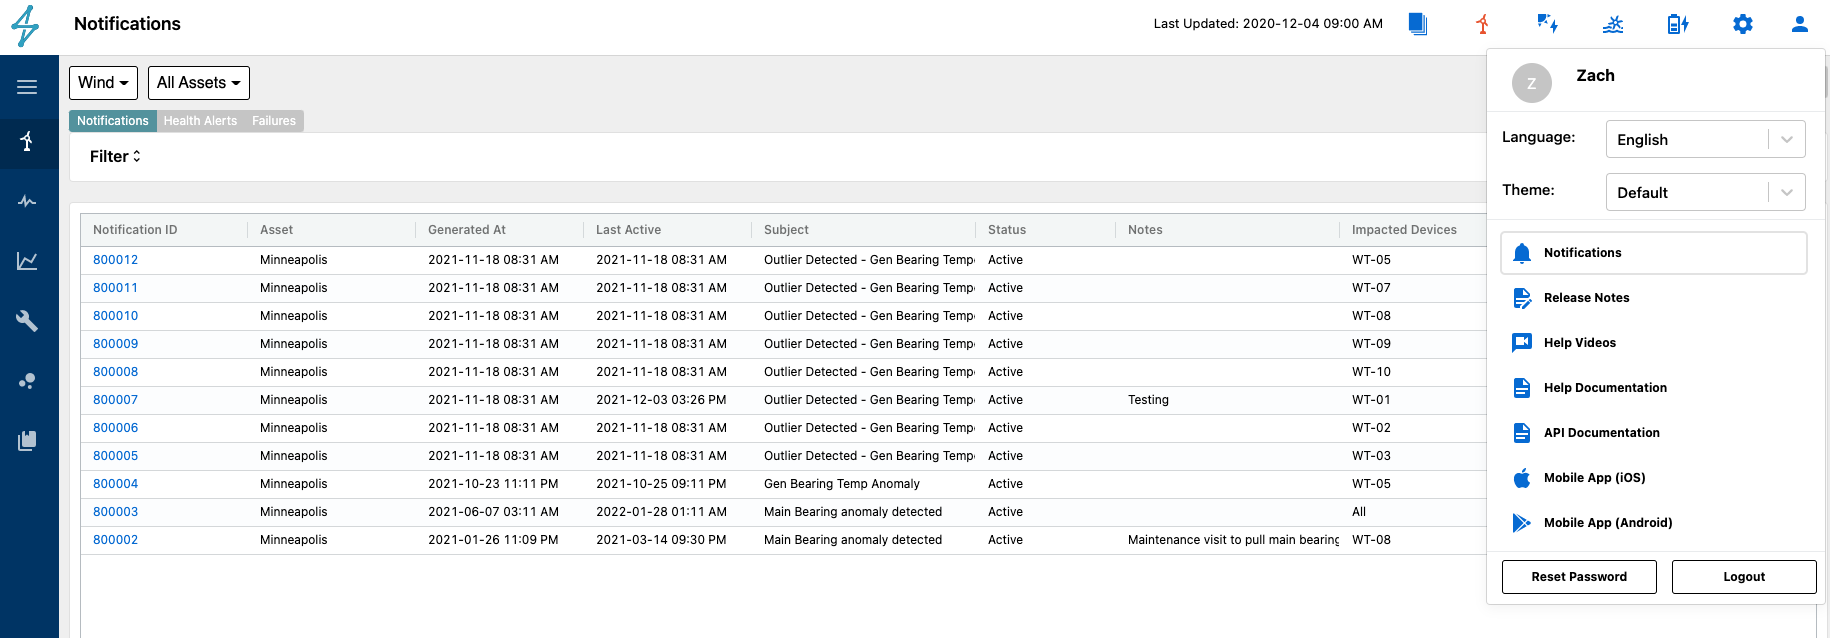Open notification 800005 link
The width and height of the screenshot is (1830, 638).
point(116,456)
